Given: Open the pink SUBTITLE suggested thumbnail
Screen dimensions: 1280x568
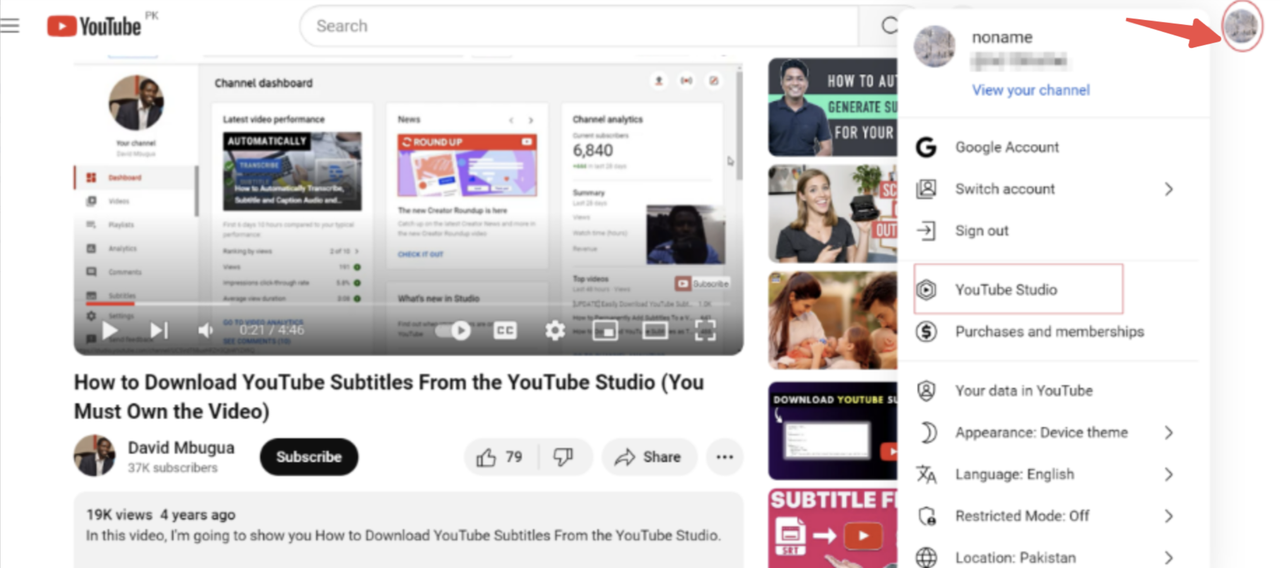Looking at the screenshot, I should pyautogui.click(x=833, y=528).
